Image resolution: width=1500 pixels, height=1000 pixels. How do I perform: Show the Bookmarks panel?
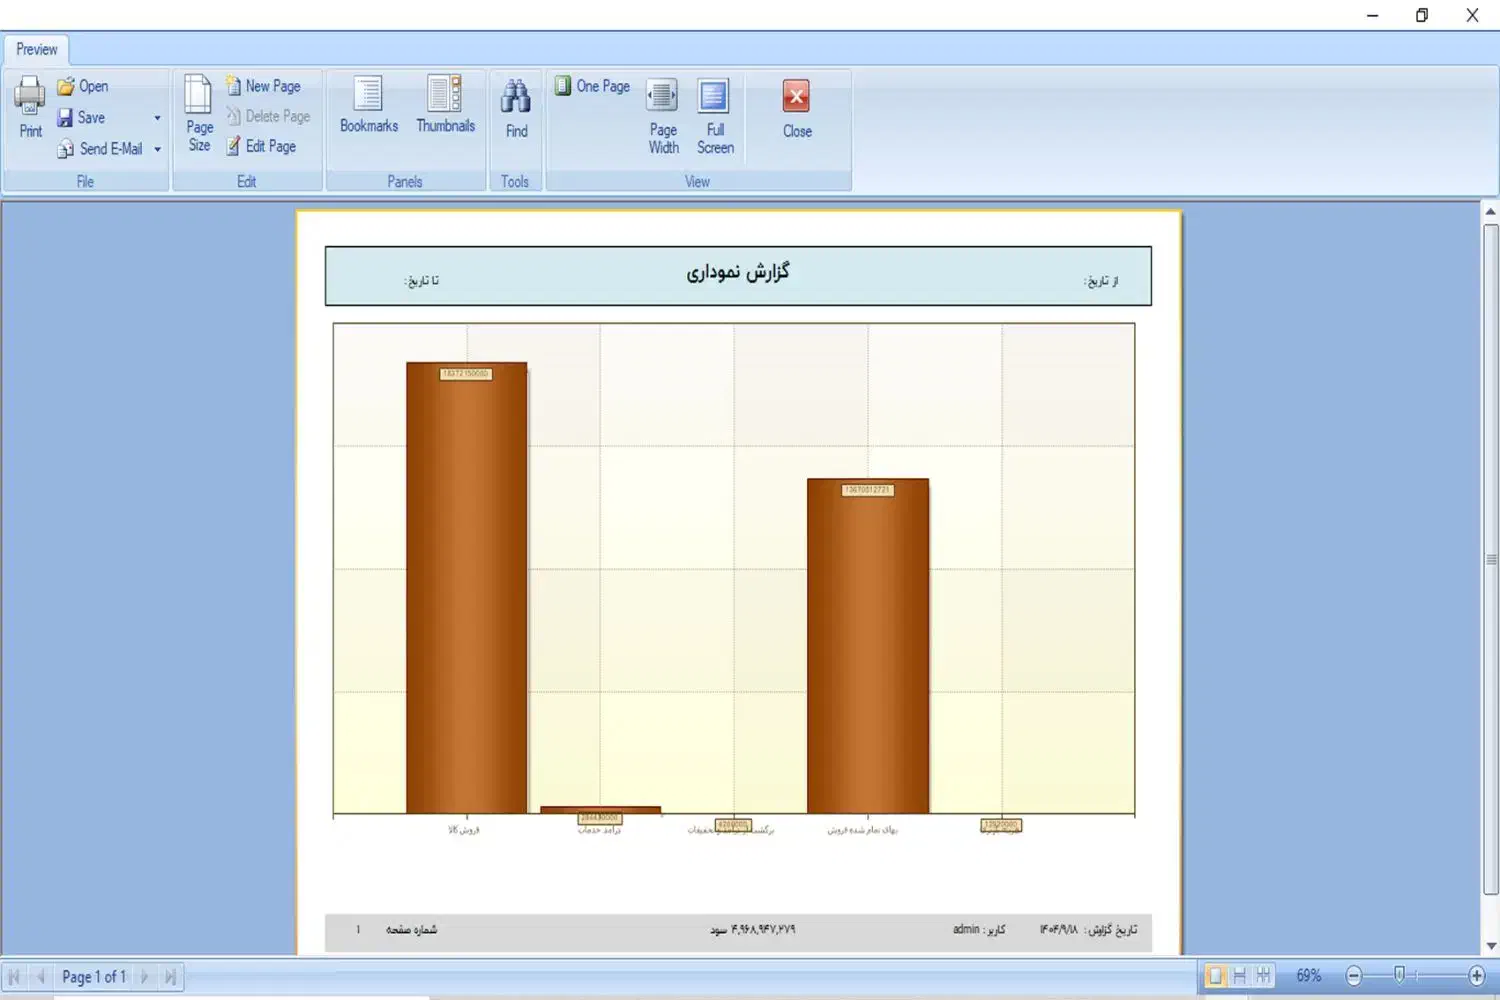point(368,105)
